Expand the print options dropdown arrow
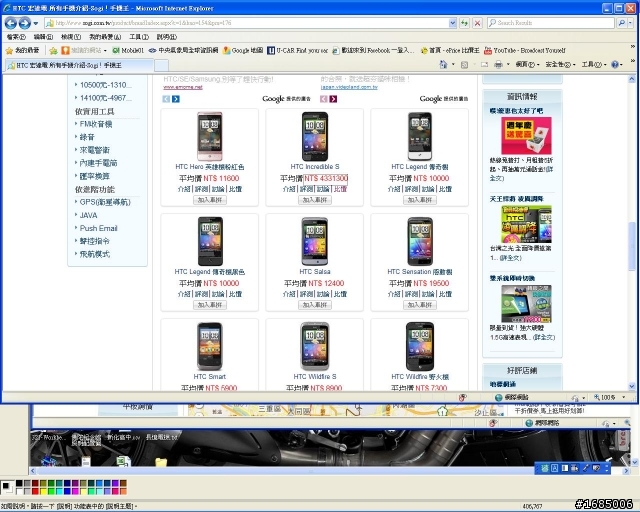 508,65
